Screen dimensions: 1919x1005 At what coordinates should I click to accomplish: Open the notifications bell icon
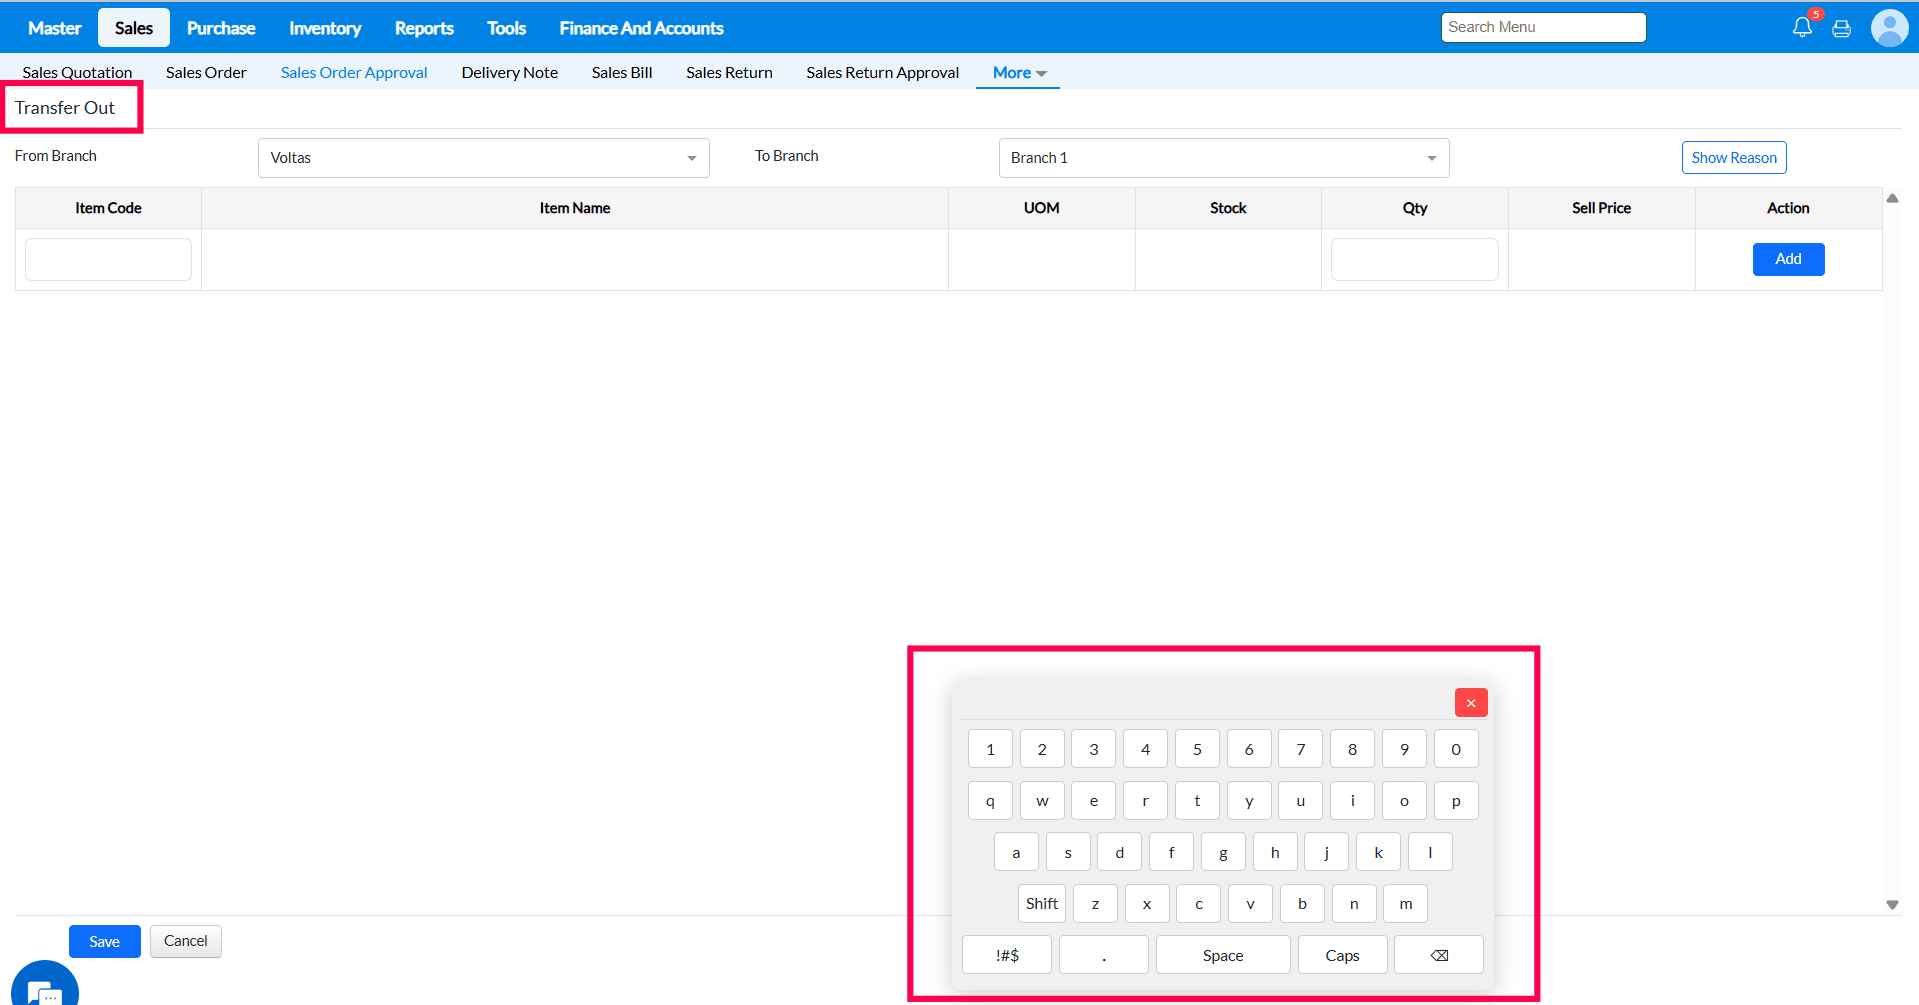coord(1802,27)
